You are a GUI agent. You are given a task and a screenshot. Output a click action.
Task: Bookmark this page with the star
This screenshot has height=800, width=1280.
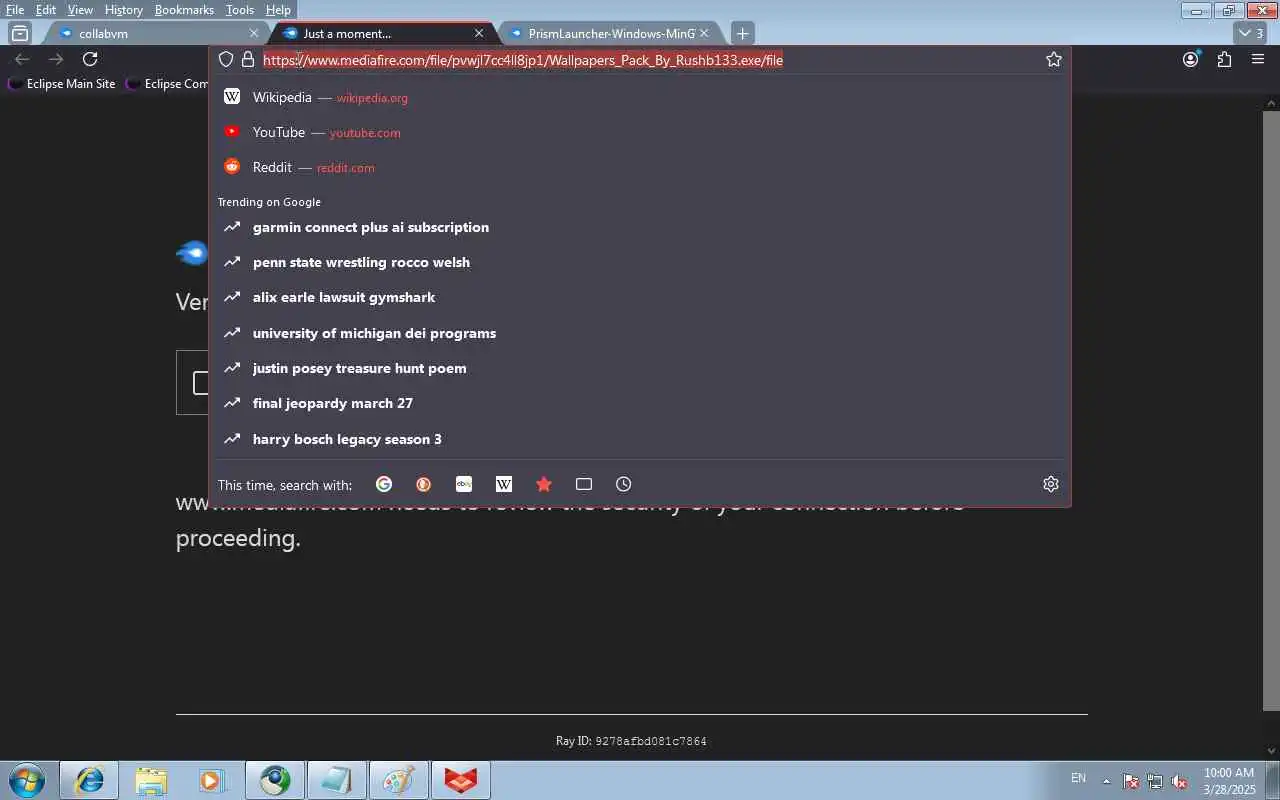pos(1053,59)
